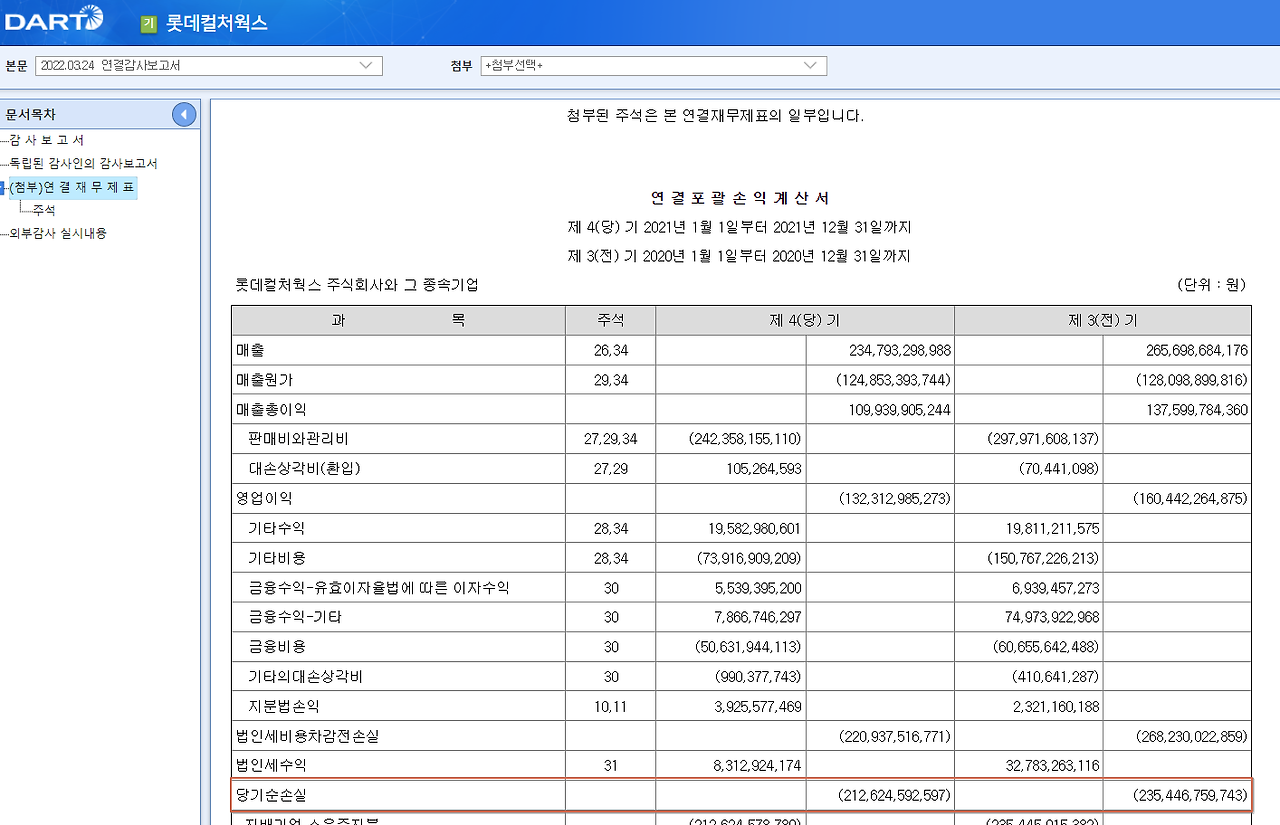This screenshot has height=825, width=1280.
Task: Click the 과목 column header
Action: tap(399, 321)
